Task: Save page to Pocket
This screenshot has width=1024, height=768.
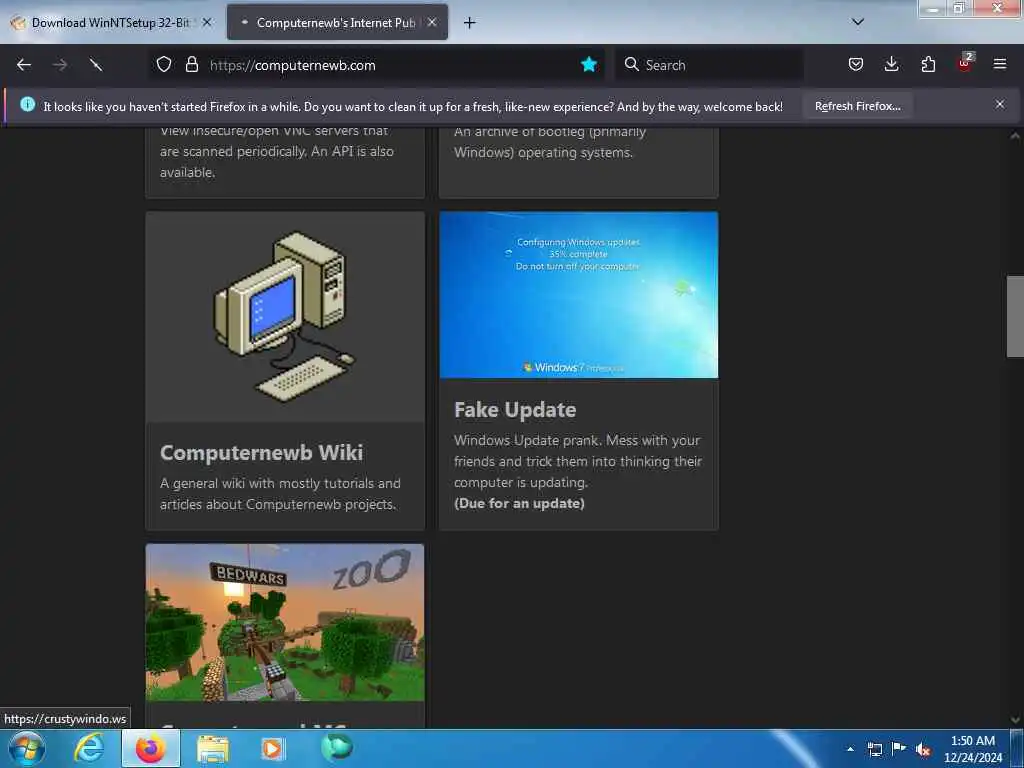Action: (856, 65)
